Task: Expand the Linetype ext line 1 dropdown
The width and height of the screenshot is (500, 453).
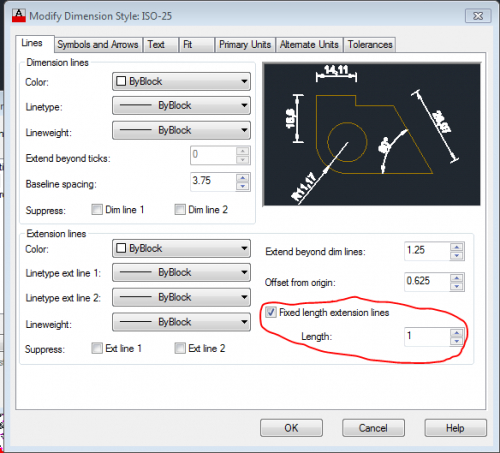Action: 181,272
